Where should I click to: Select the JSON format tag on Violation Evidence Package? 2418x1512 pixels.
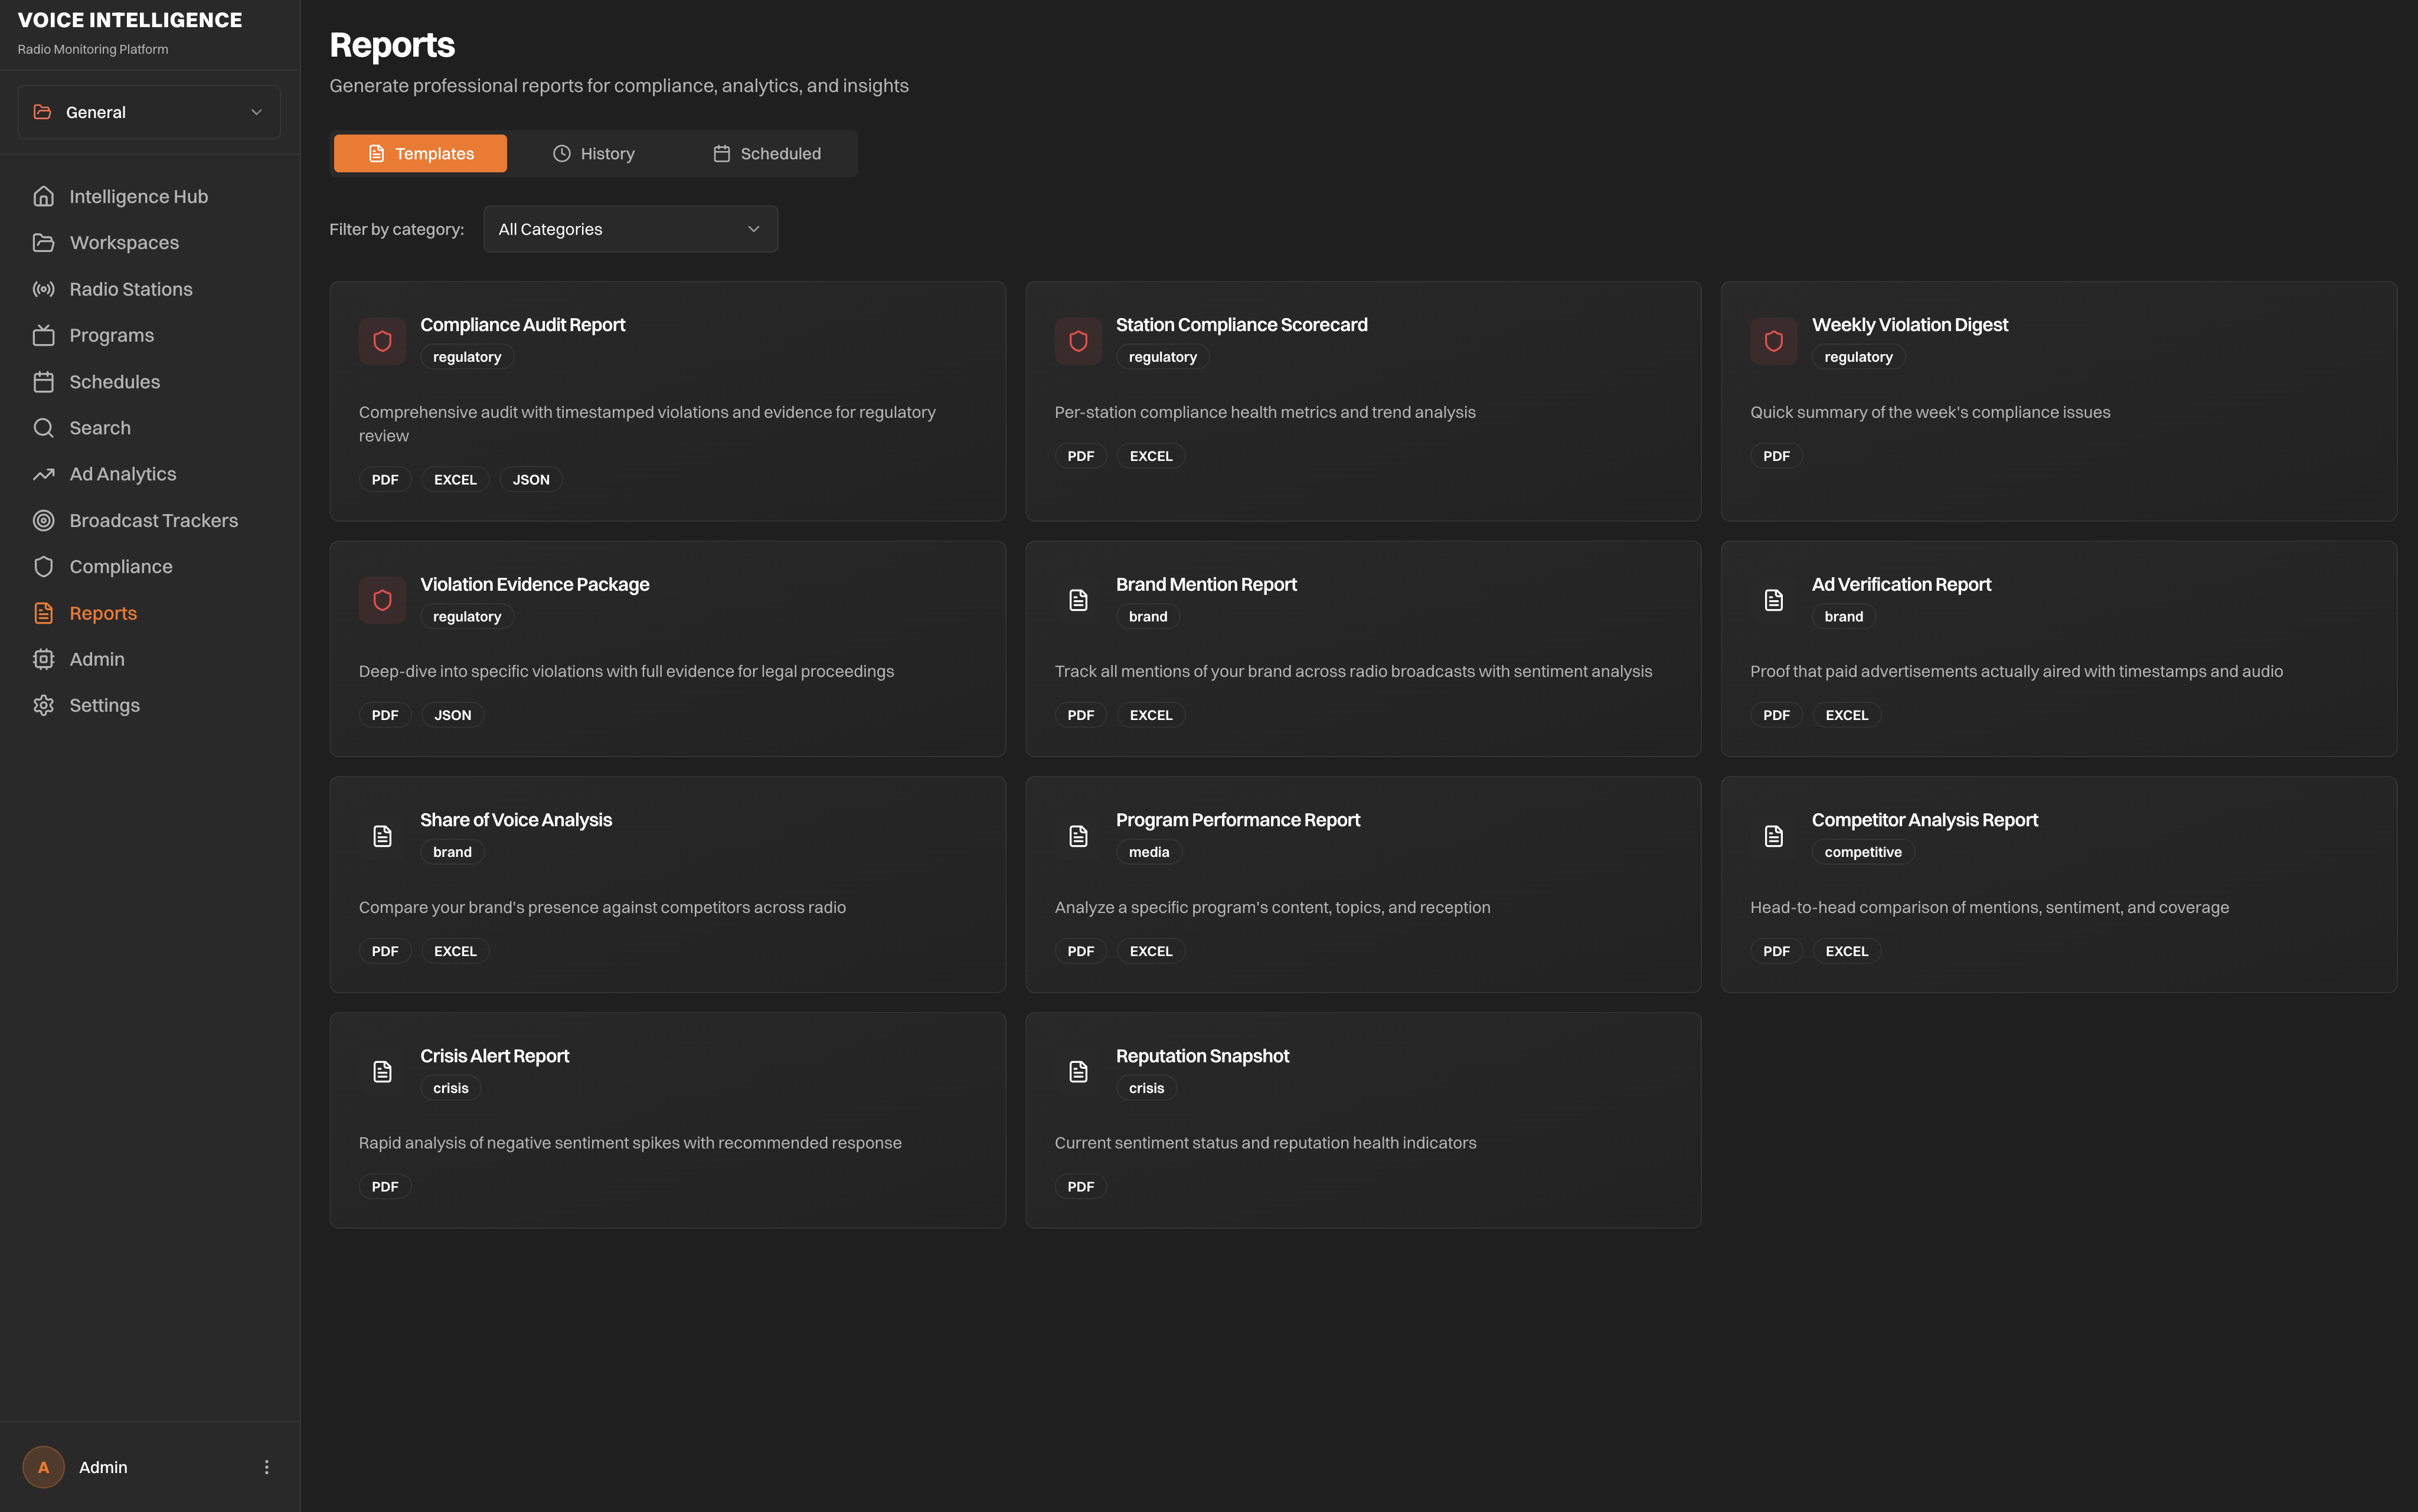pyautogui.click(x=452, y=714)
